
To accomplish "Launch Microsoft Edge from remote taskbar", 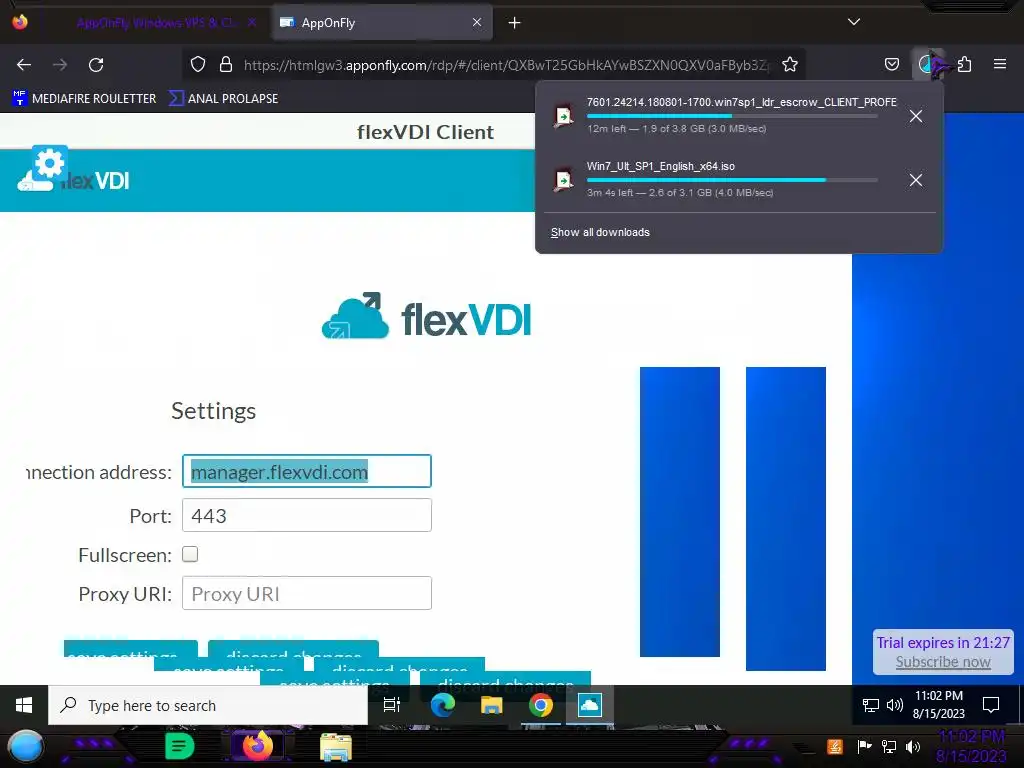I will point(442,705).
